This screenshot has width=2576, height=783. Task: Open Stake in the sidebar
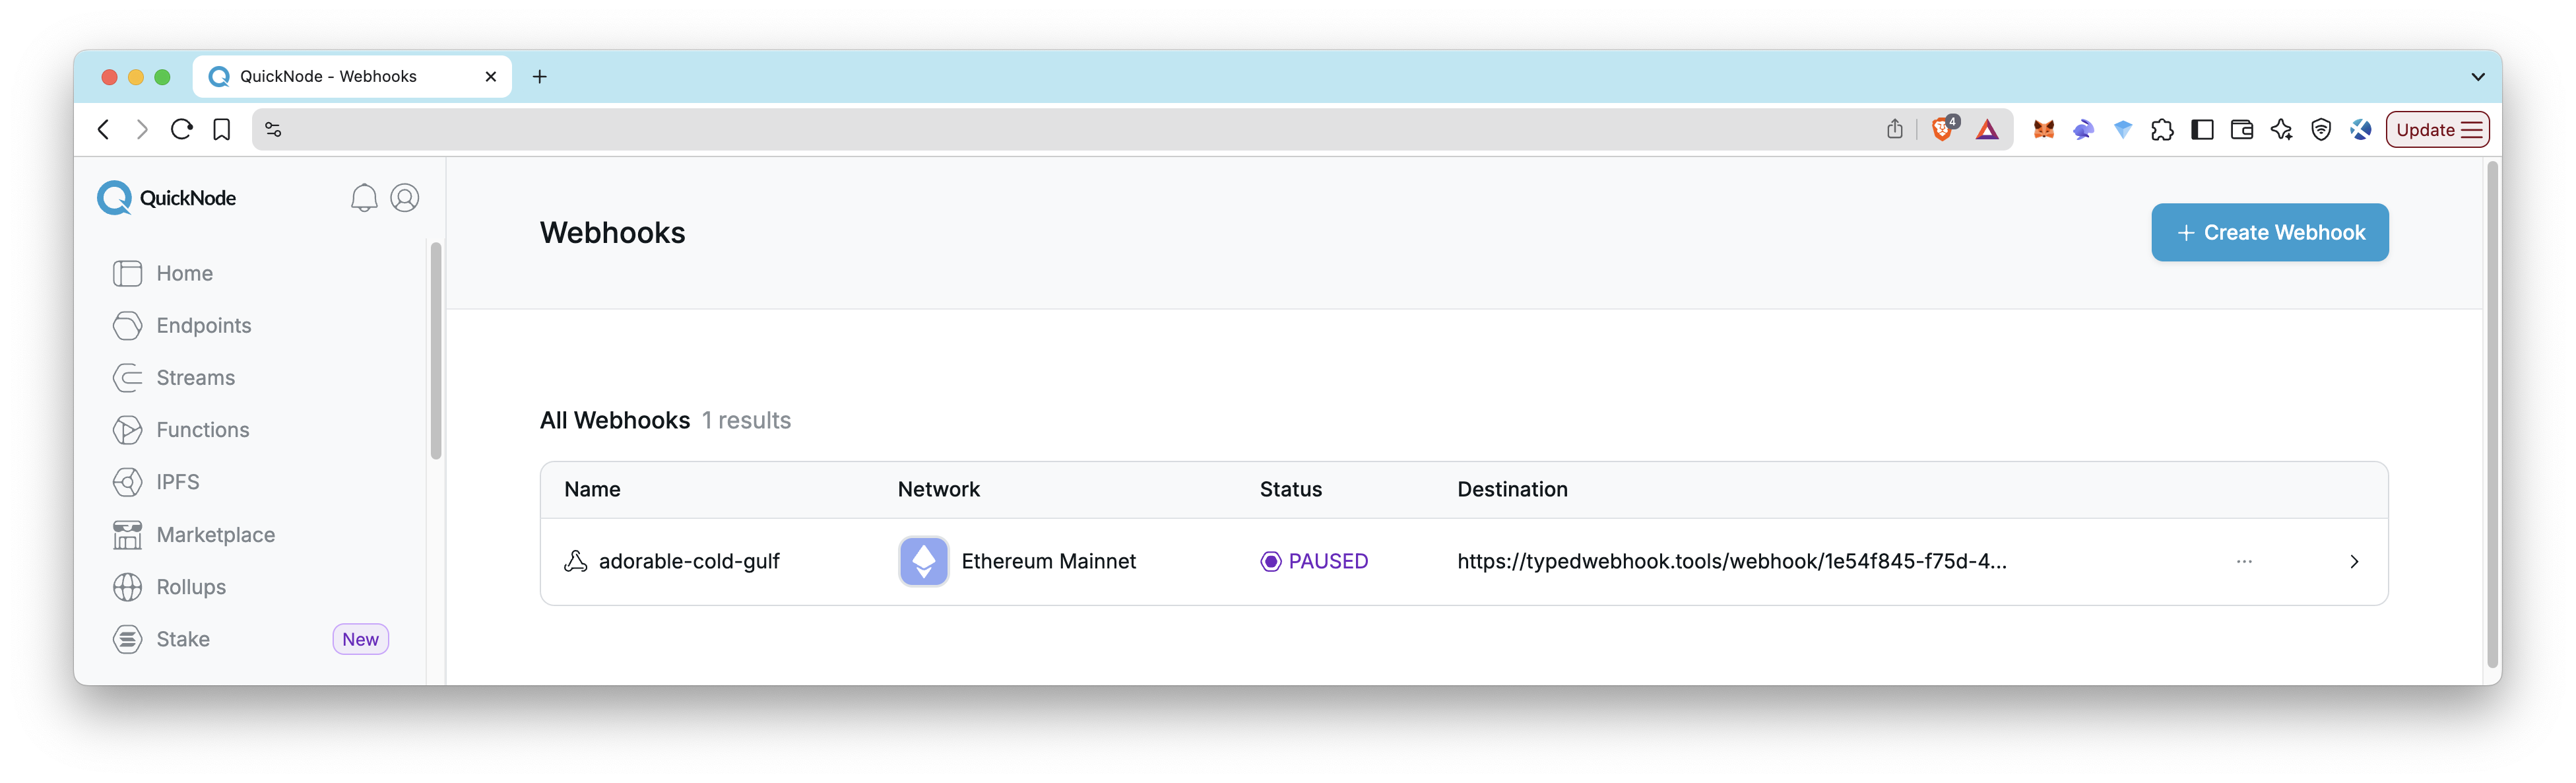click(183, 639)
